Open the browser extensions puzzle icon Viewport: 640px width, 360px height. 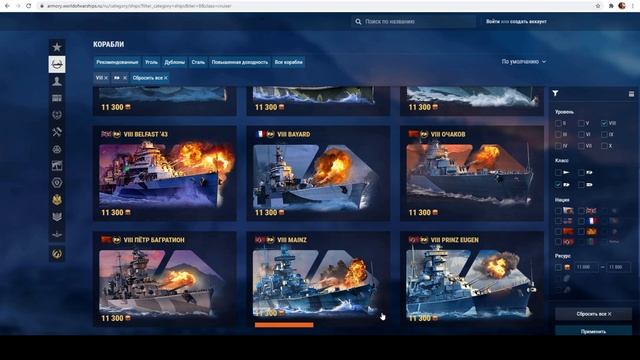click(x=611, y=6)
